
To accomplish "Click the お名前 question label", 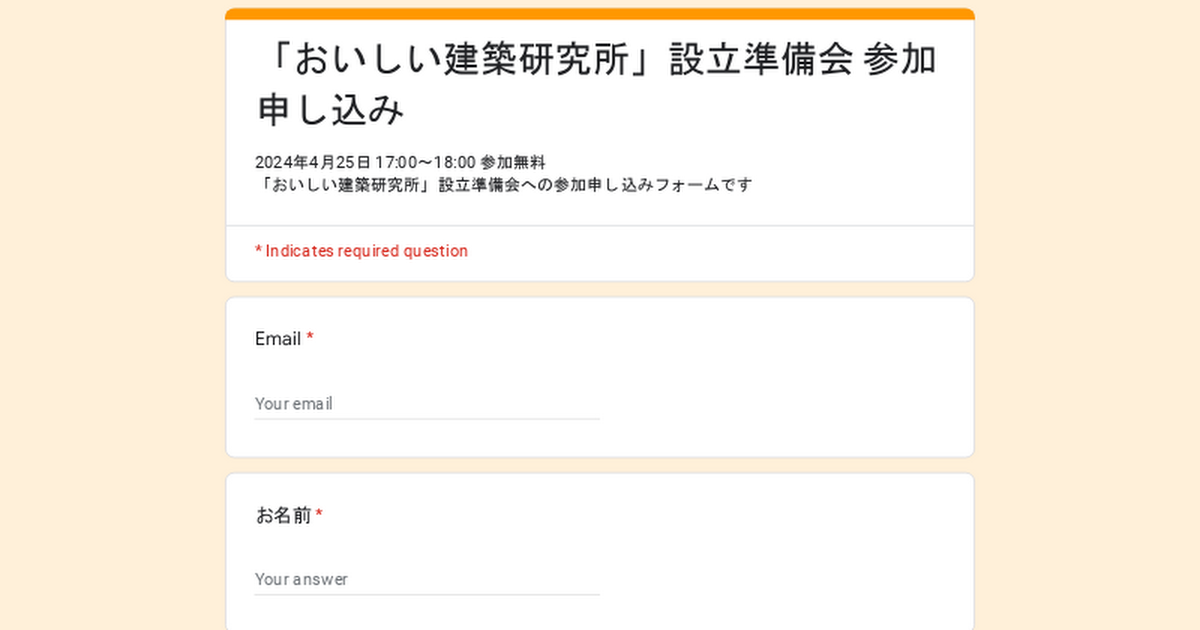I will point(283,516).
